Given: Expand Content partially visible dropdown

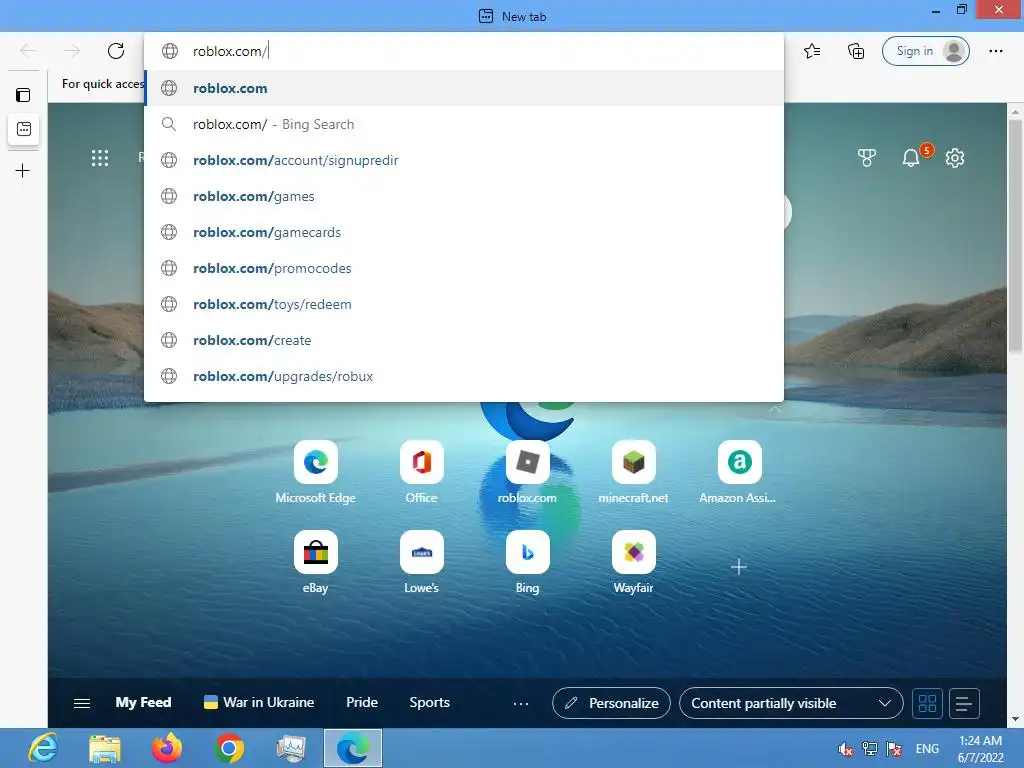Looking at the screenshot, I should click(x=791, y=703).
